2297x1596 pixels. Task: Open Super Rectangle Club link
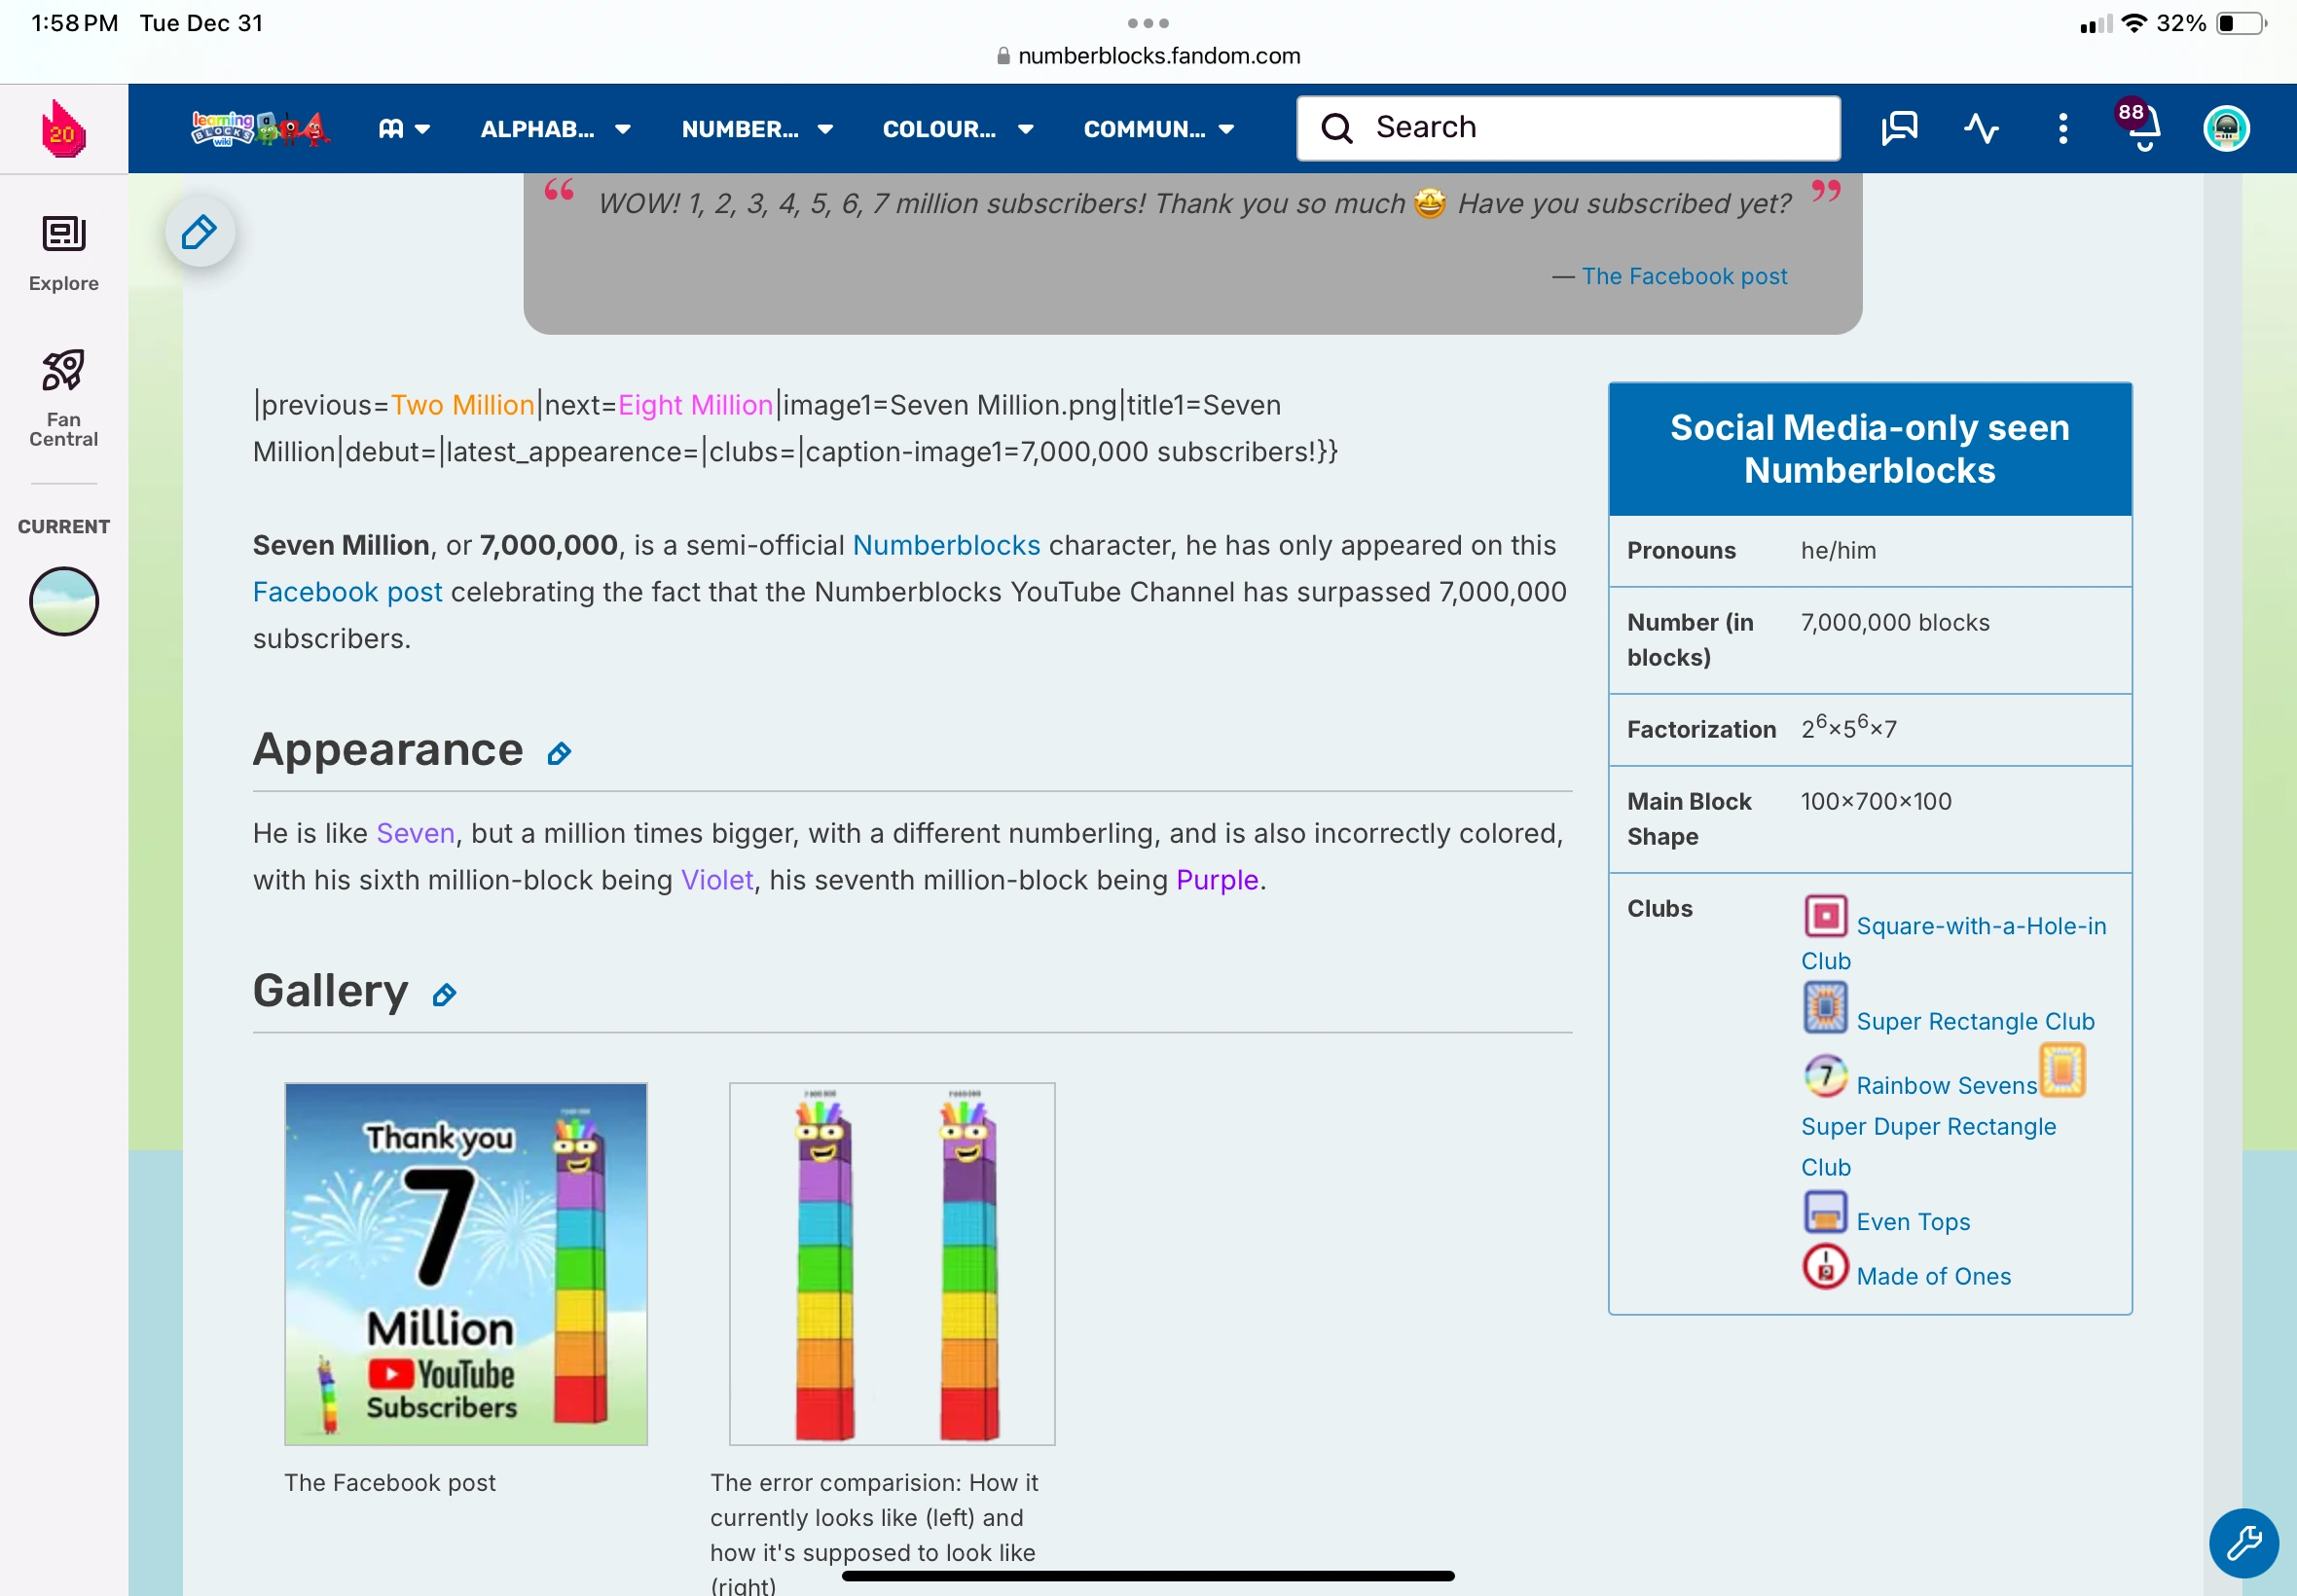click(x=1975, y=1021)
